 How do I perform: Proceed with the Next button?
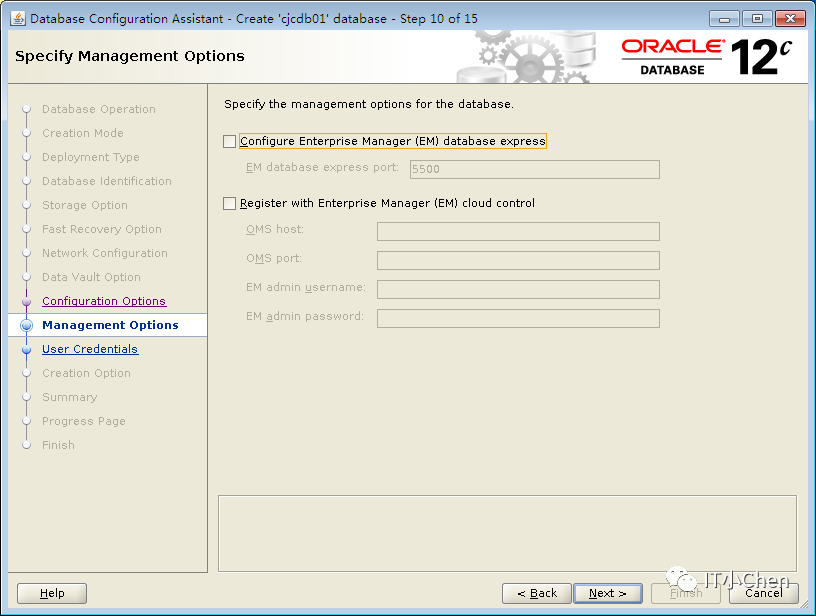pos(608,593)
